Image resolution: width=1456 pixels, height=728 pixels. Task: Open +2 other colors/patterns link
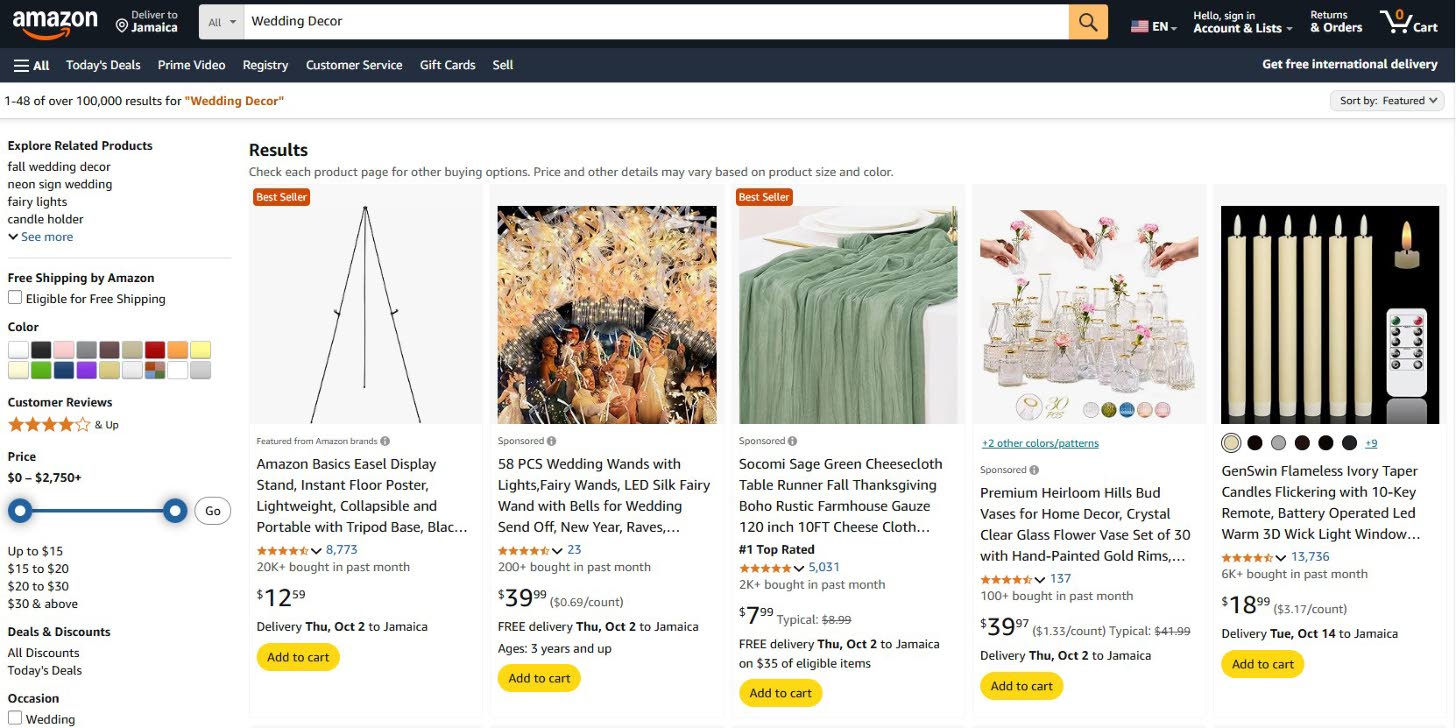pyautogui.click(x=1040, y=443)
